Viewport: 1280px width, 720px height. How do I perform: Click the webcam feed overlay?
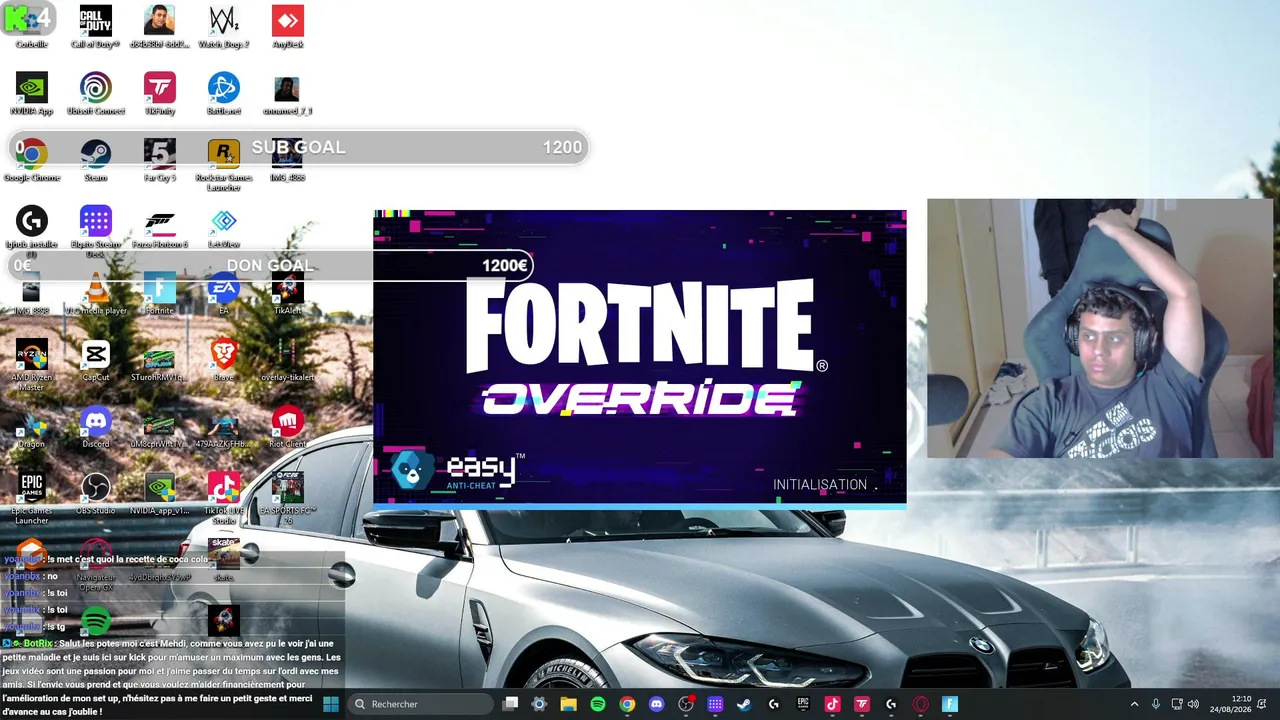click(1100, 328)
